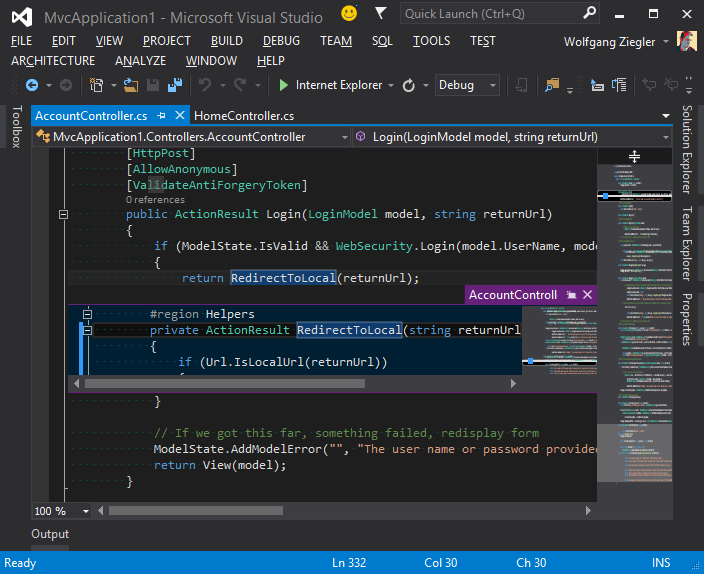
Task: Open the Internet Explorer browser dropdown
Action: point(391,85)
